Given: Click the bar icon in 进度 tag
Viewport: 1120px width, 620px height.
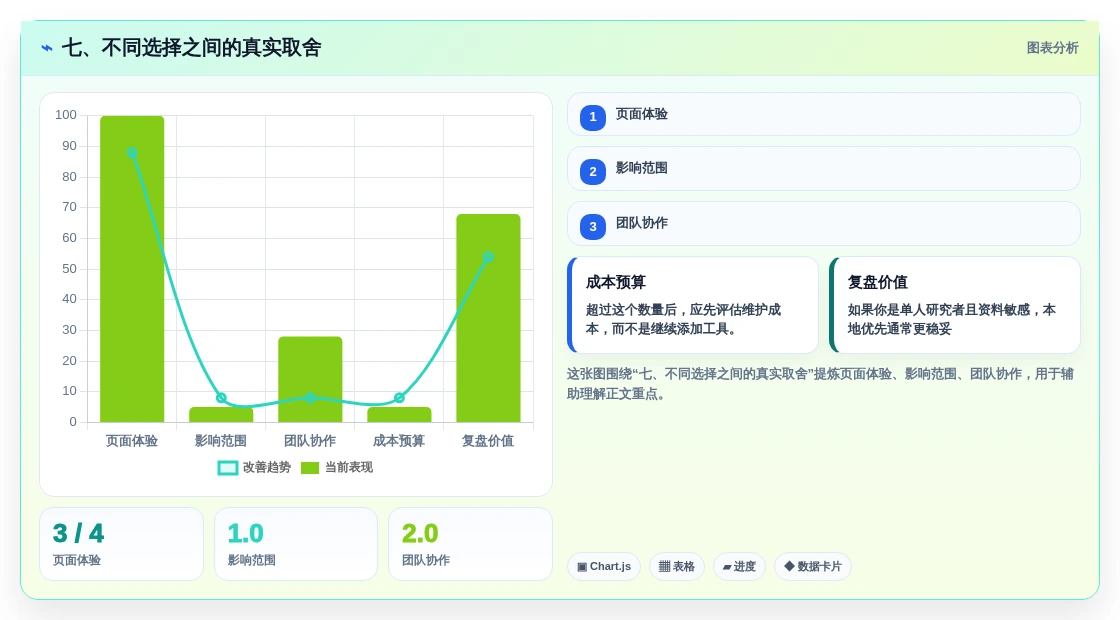Looking at the screenshot, I should click(727, 566).
